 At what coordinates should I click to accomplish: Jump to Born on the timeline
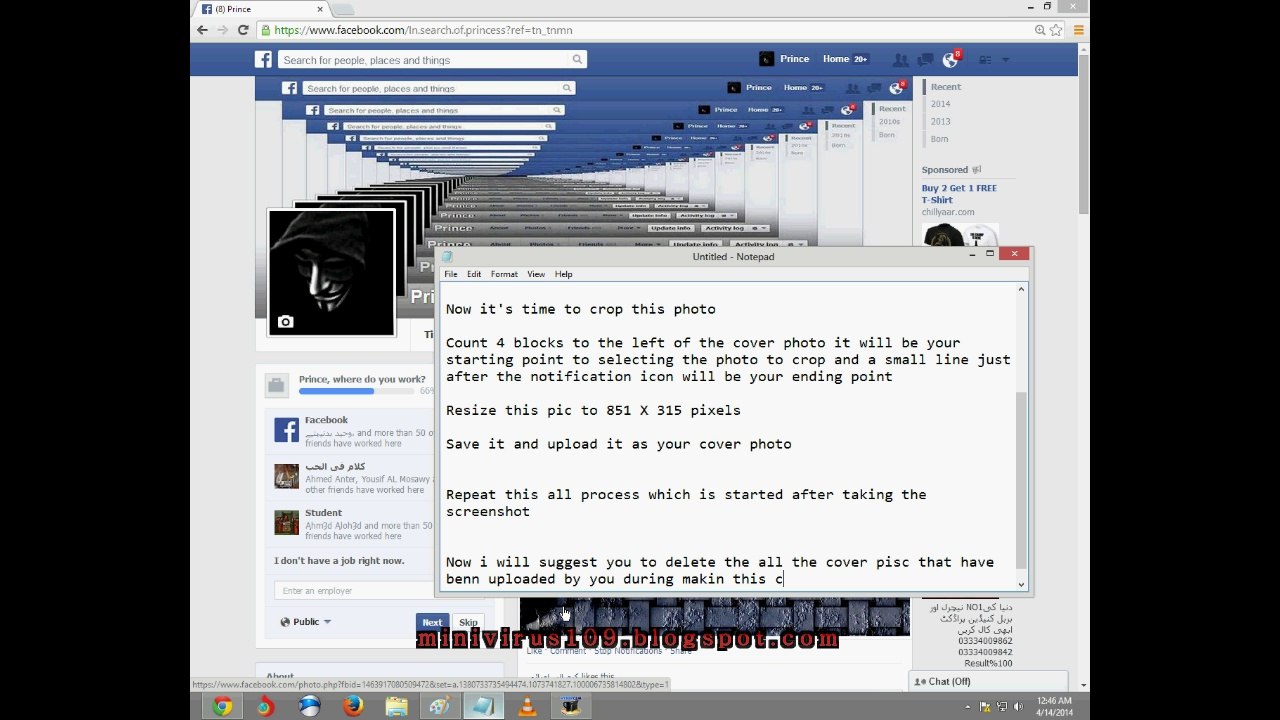click(x=940, y=139)
